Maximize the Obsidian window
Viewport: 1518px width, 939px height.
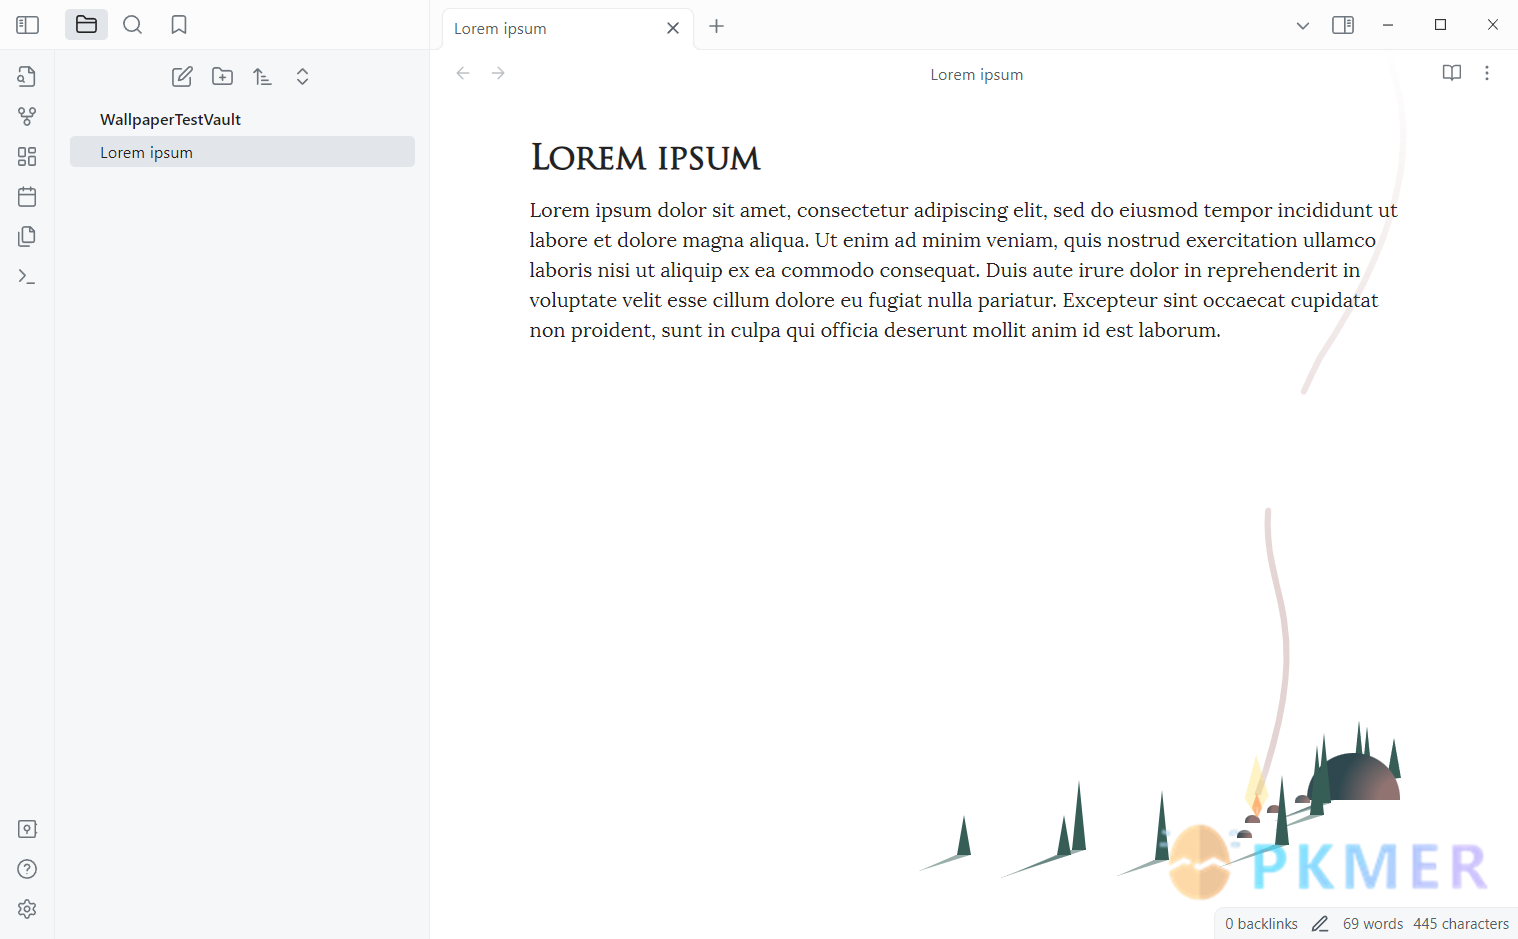pos(1440,25)
